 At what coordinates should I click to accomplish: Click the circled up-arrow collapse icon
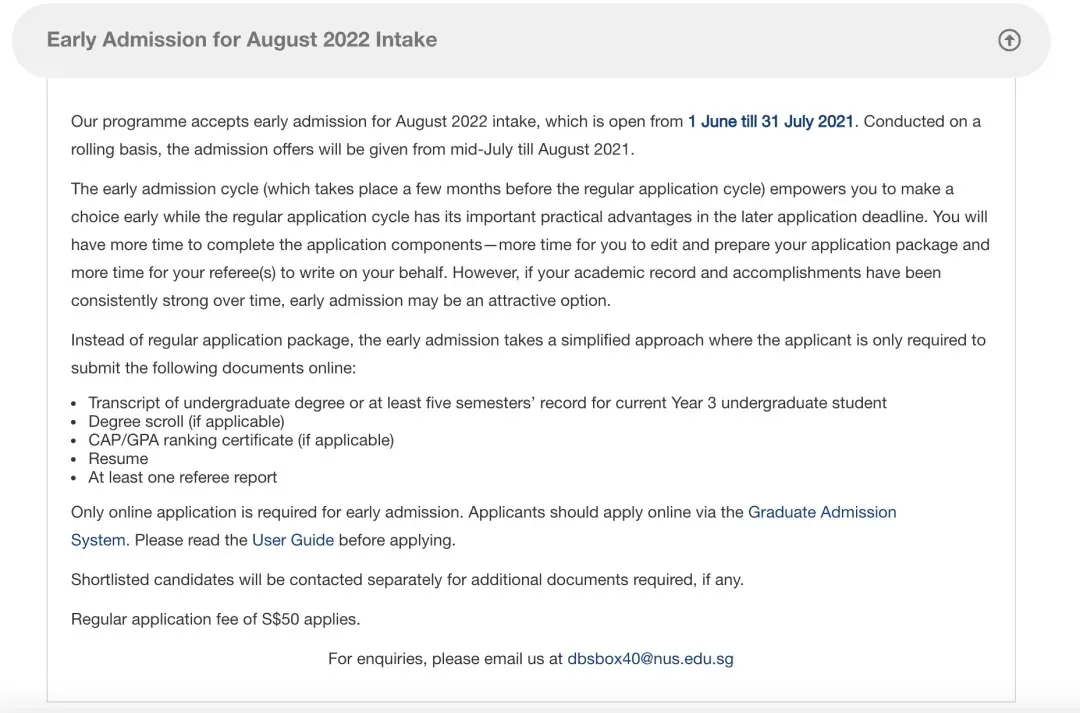click(1009, 40)
